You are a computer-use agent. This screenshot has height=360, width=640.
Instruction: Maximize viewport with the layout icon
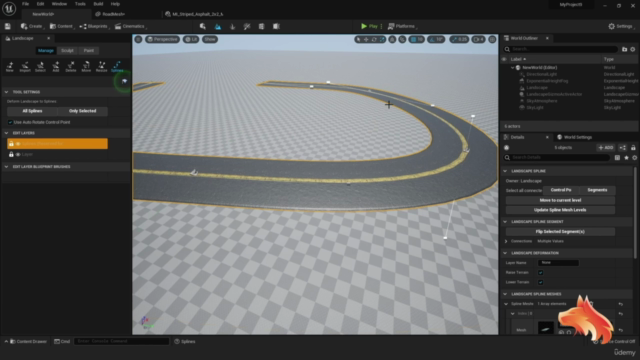(x=492, y=39)
